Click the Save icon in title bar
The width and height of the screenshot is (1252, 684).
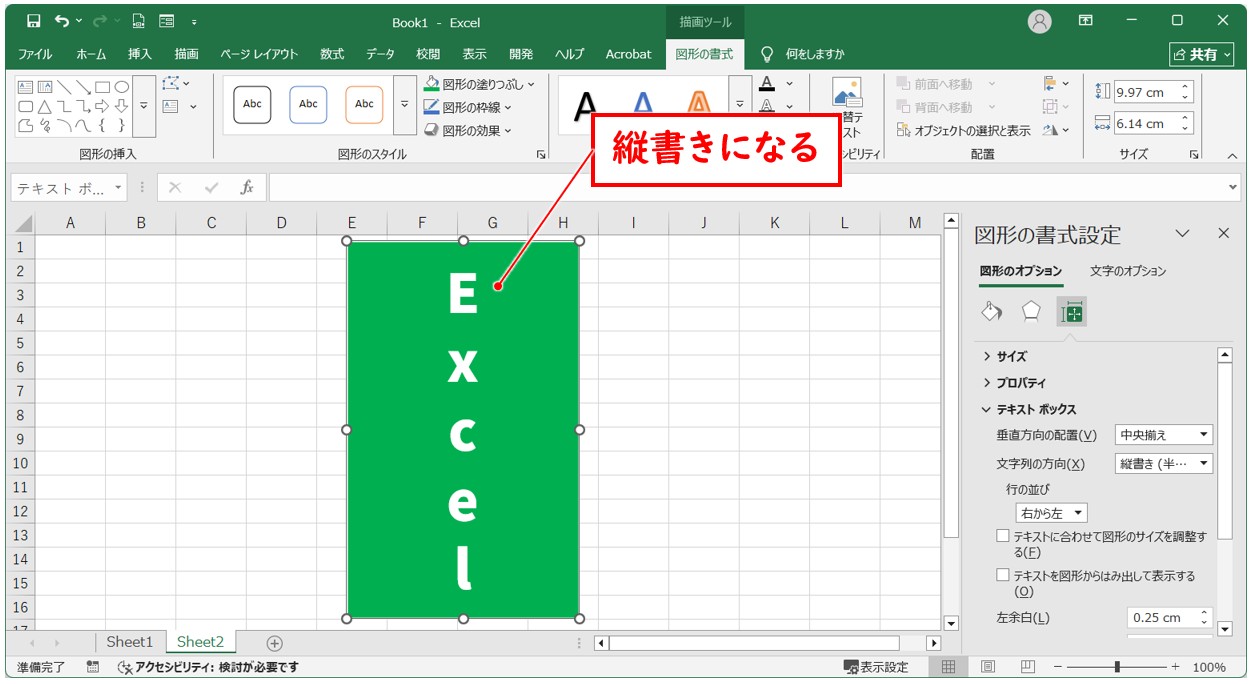tap(34, 21)
